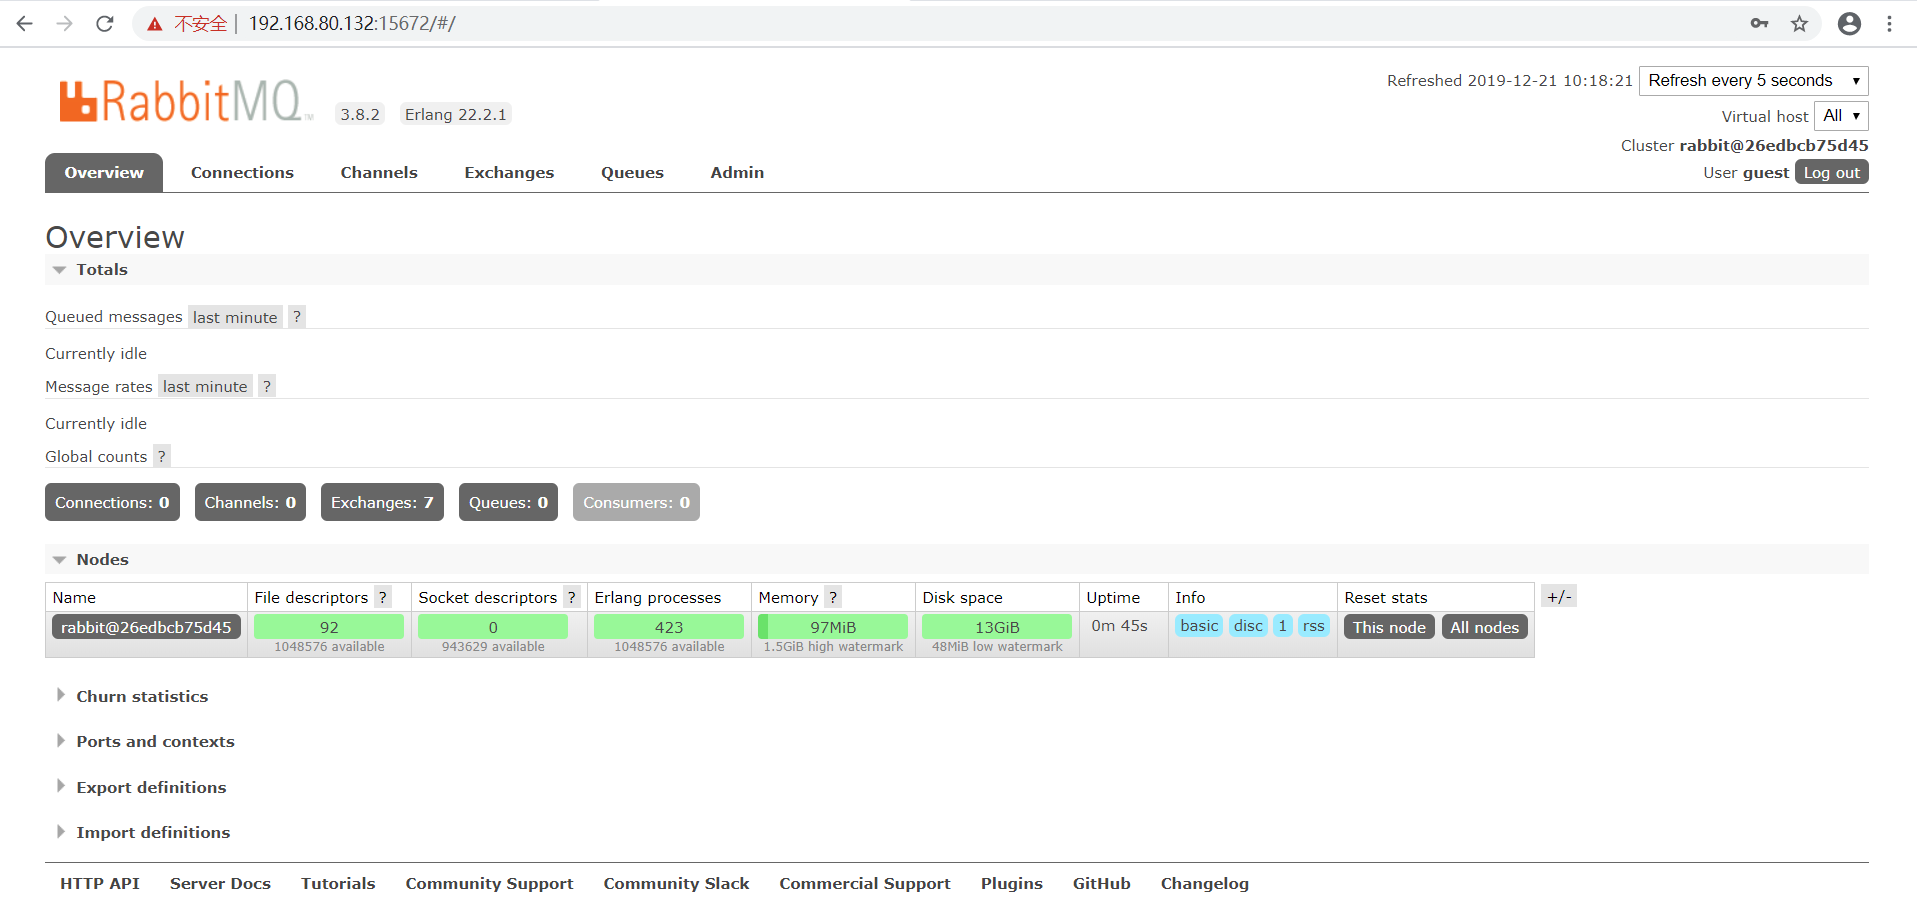The height and width of the screenshot is (906, 1917).
Task: Open the browser profile avatar icon
Action: [1850, 24]
